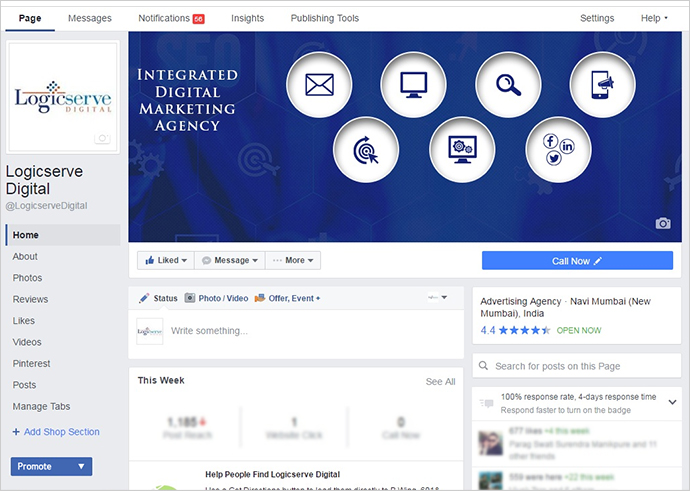This screenshot has width=690, height=491.
Task: Open the Notifications tab
Action: pos(171,18)
